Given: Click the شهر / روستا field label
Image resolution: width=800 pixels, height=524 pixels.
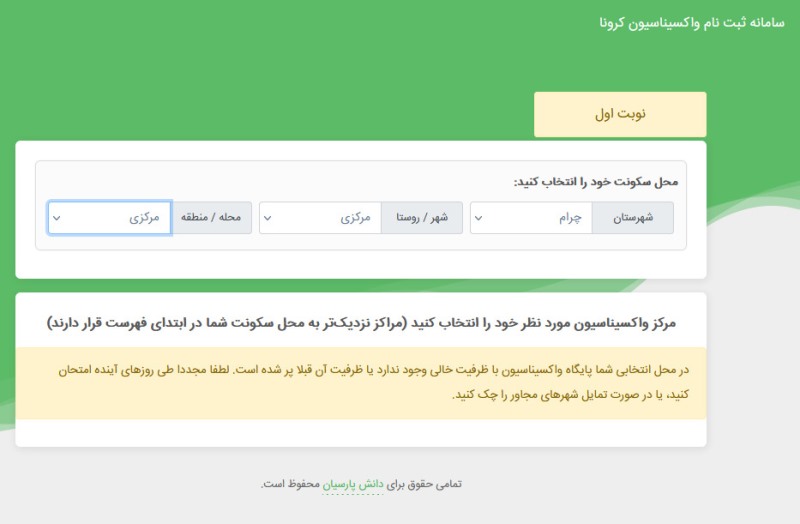Looking at the screenshot, I should click(x=421, y=218).
